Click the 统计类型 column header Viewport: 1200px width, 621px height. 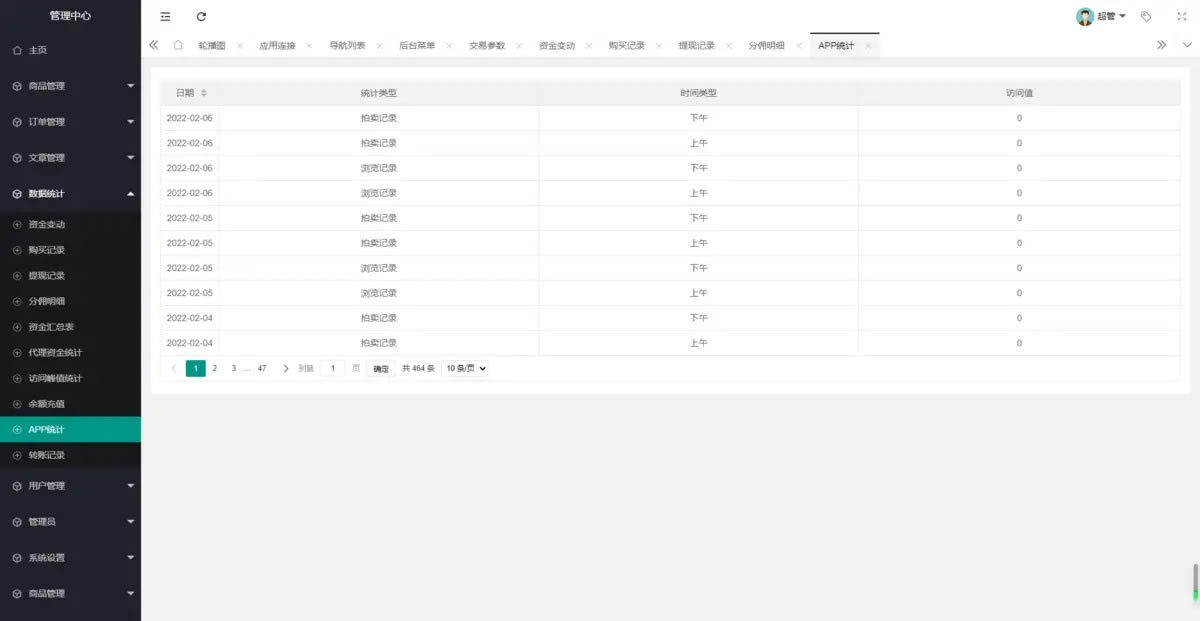379,93
